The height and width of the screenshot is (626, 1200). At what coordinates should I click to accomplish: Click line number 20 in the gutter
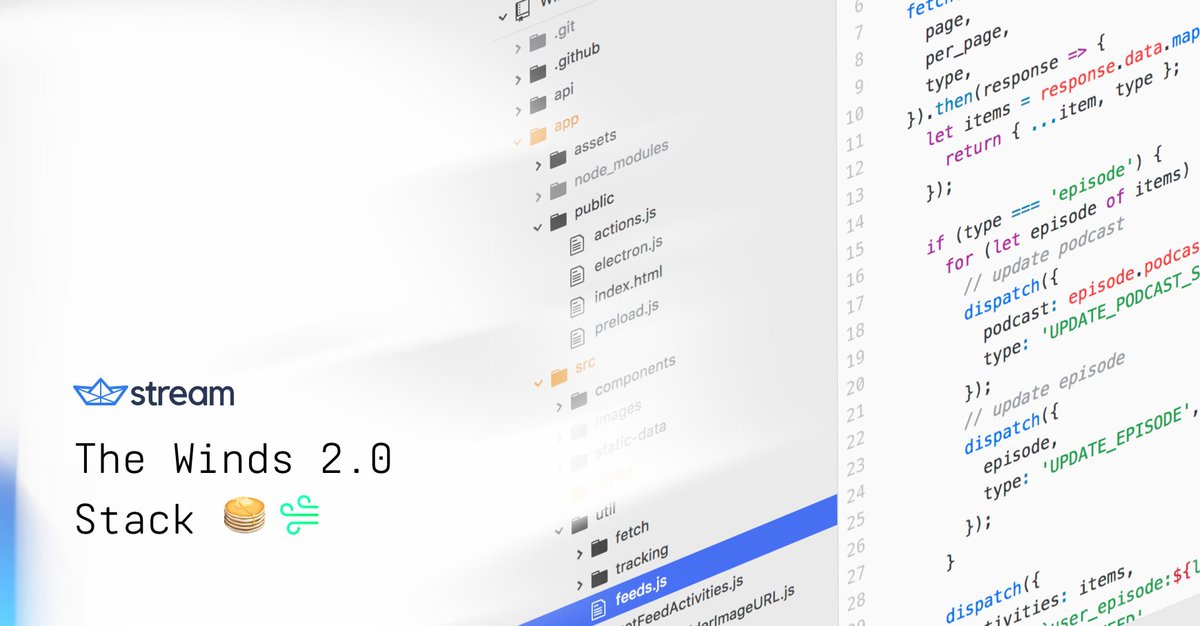853,385
